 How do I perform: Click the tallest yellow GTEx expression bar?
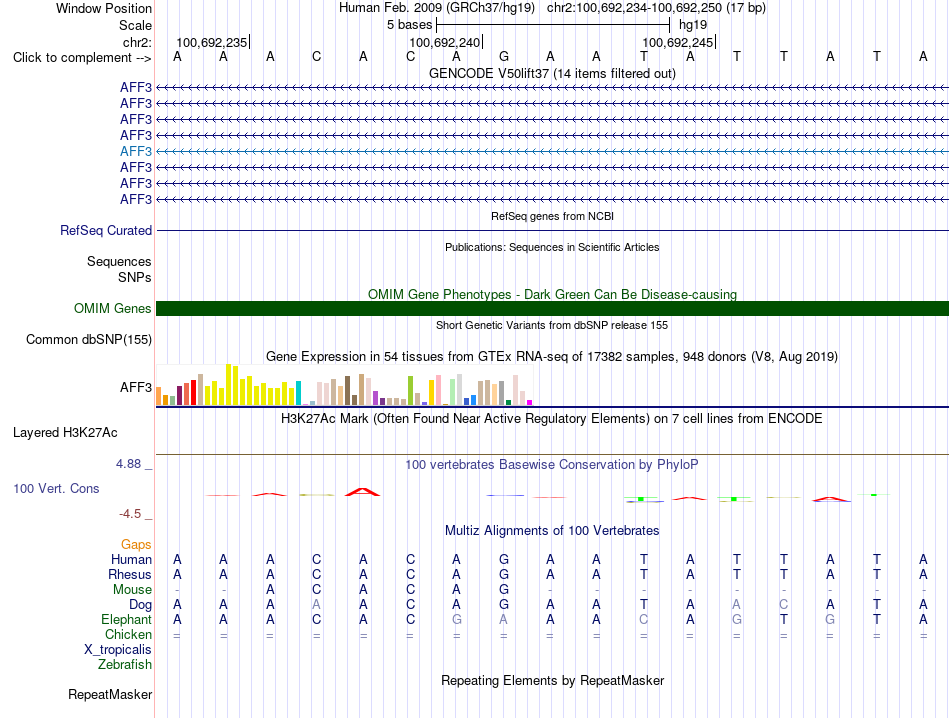pyautogui.click(x=228, y=384)
